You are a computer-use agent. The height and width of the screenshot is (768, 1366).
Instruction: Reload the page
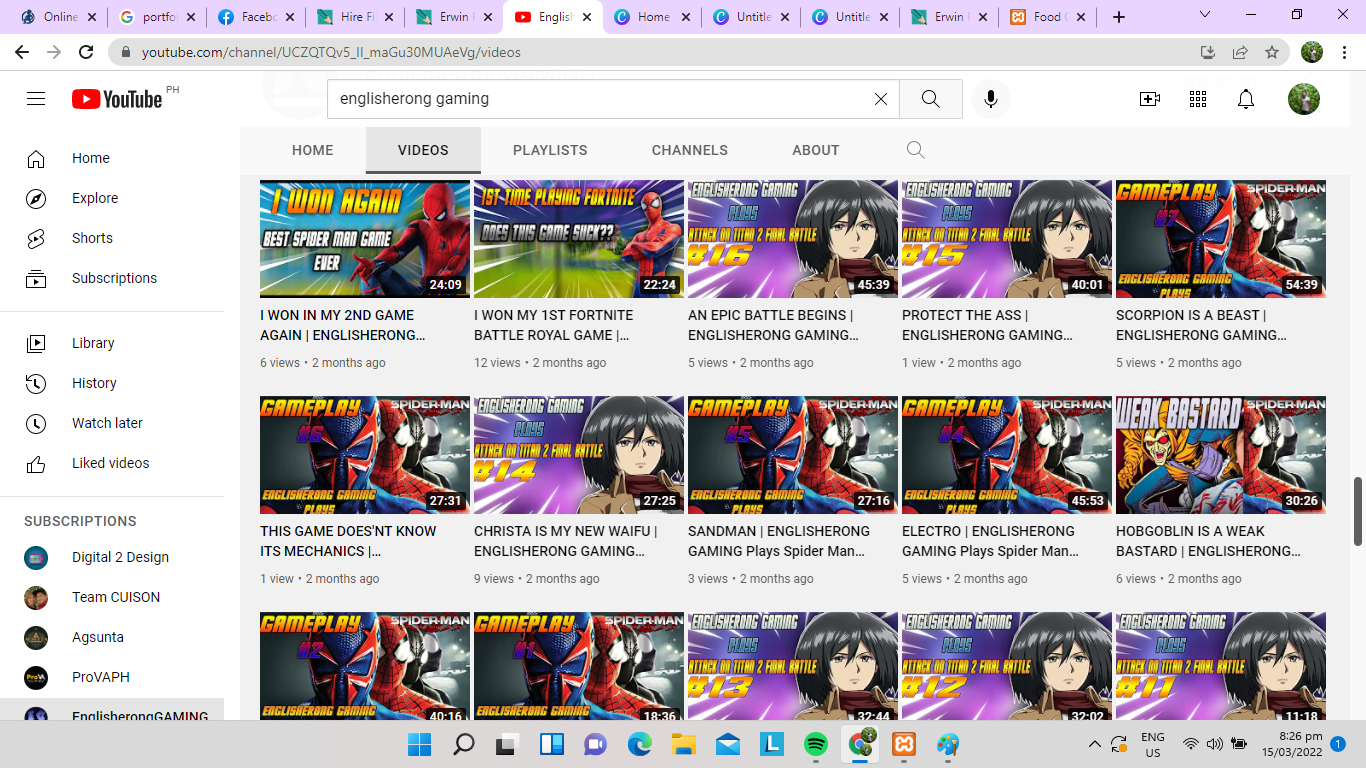click(x=86, y=52)
